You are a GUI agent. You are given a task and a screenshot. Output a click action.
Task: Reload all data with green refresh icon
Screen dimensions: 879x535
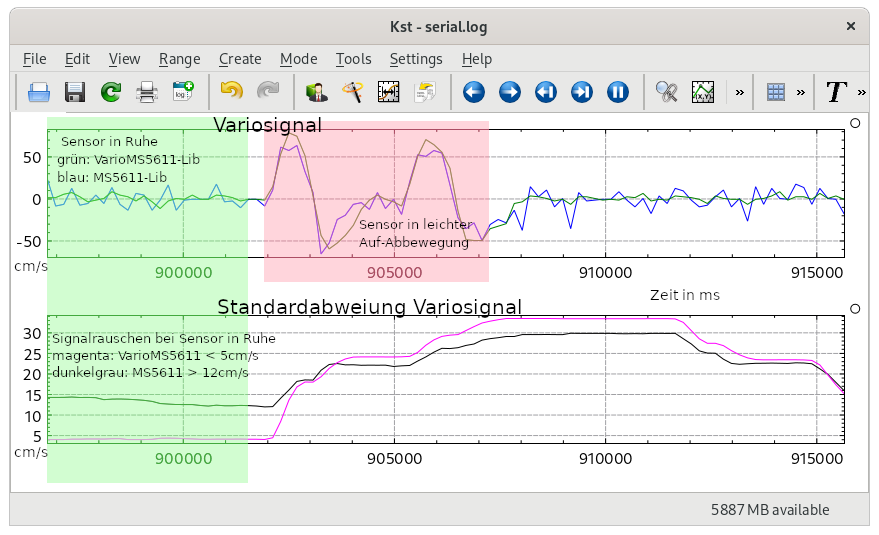click(111, 92)
